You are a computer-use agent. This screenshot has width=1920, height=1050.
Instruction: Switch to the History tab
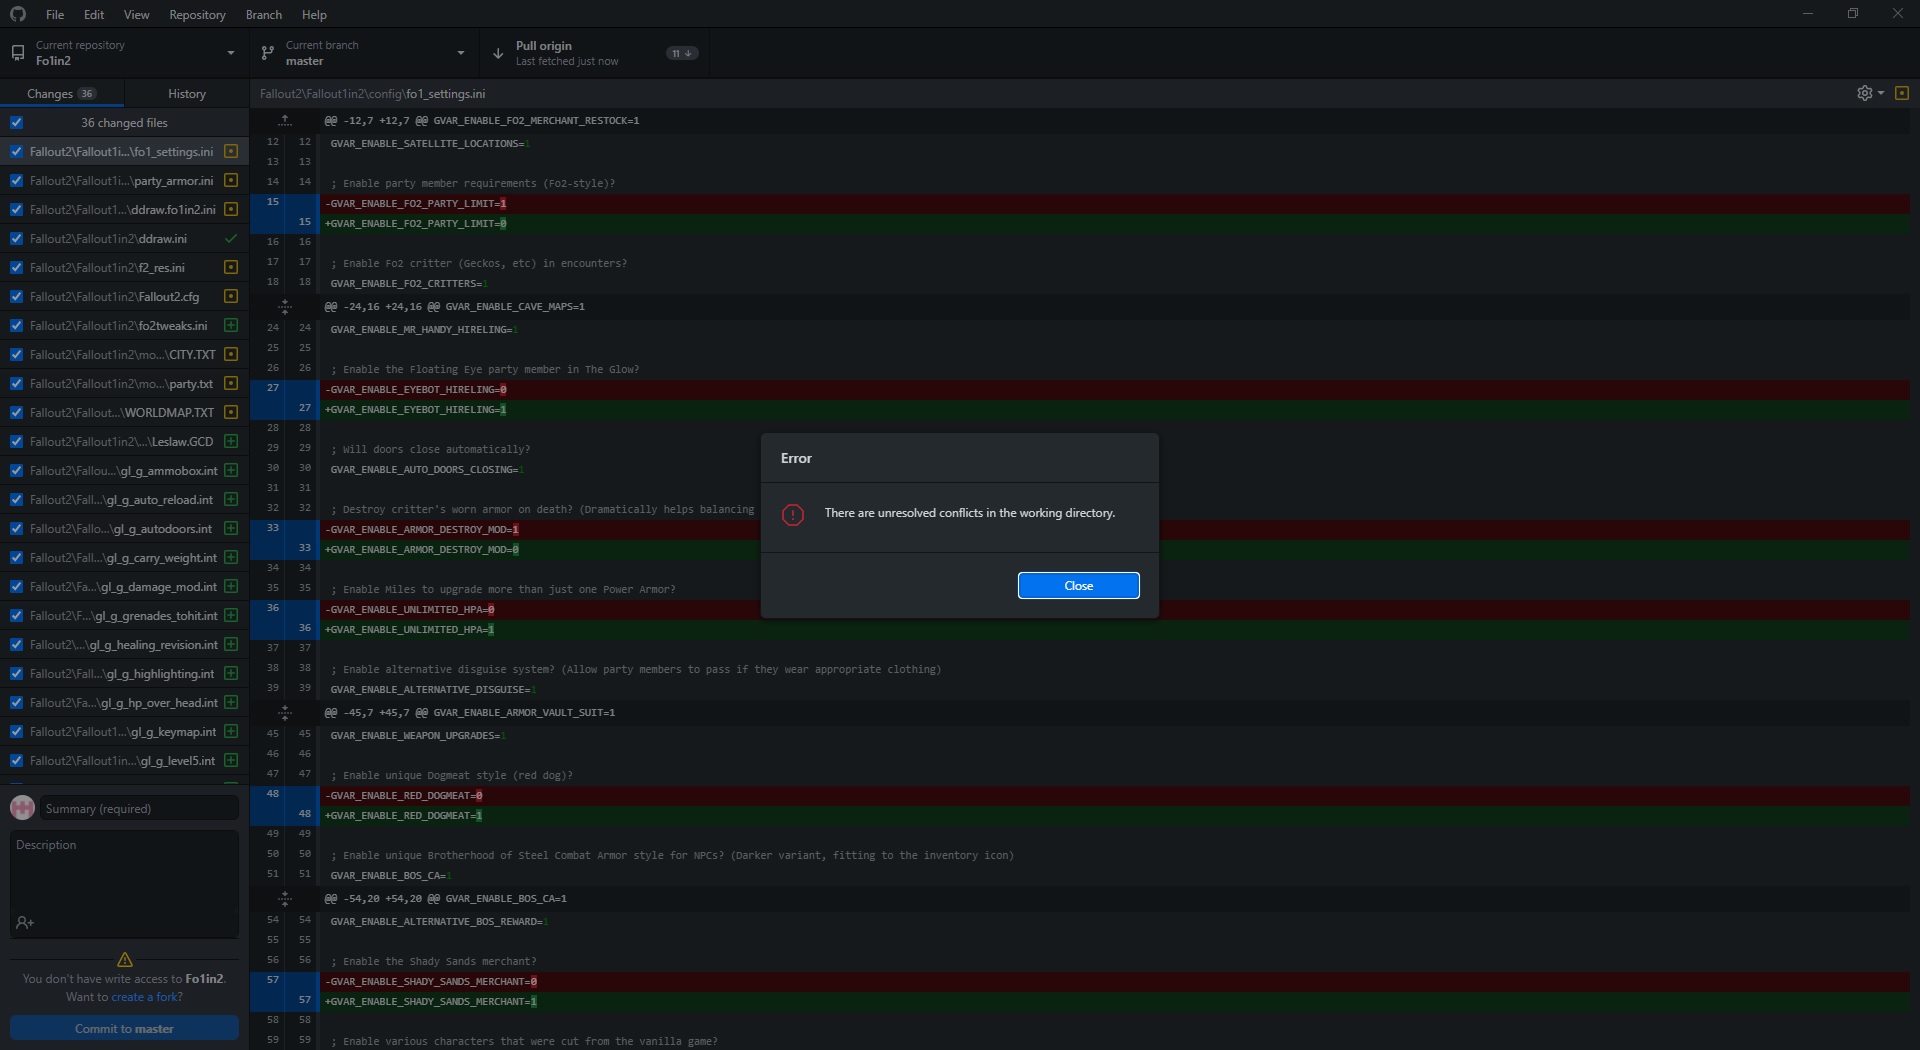click(x=187, y=93)
